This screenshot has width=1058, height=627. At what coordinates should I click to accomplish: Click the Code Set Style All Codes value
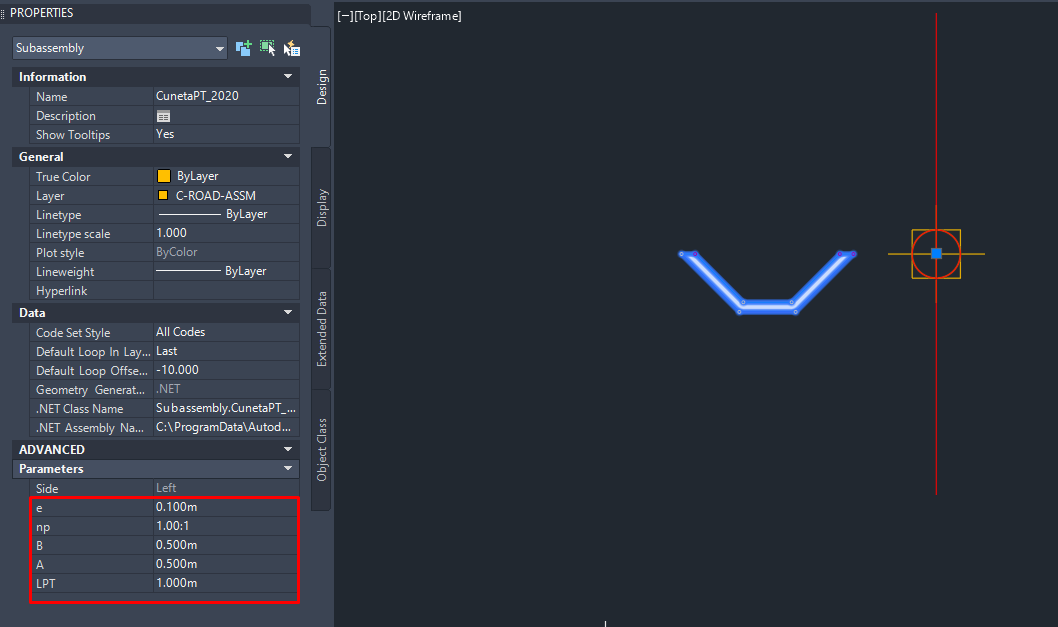[226, 332]
